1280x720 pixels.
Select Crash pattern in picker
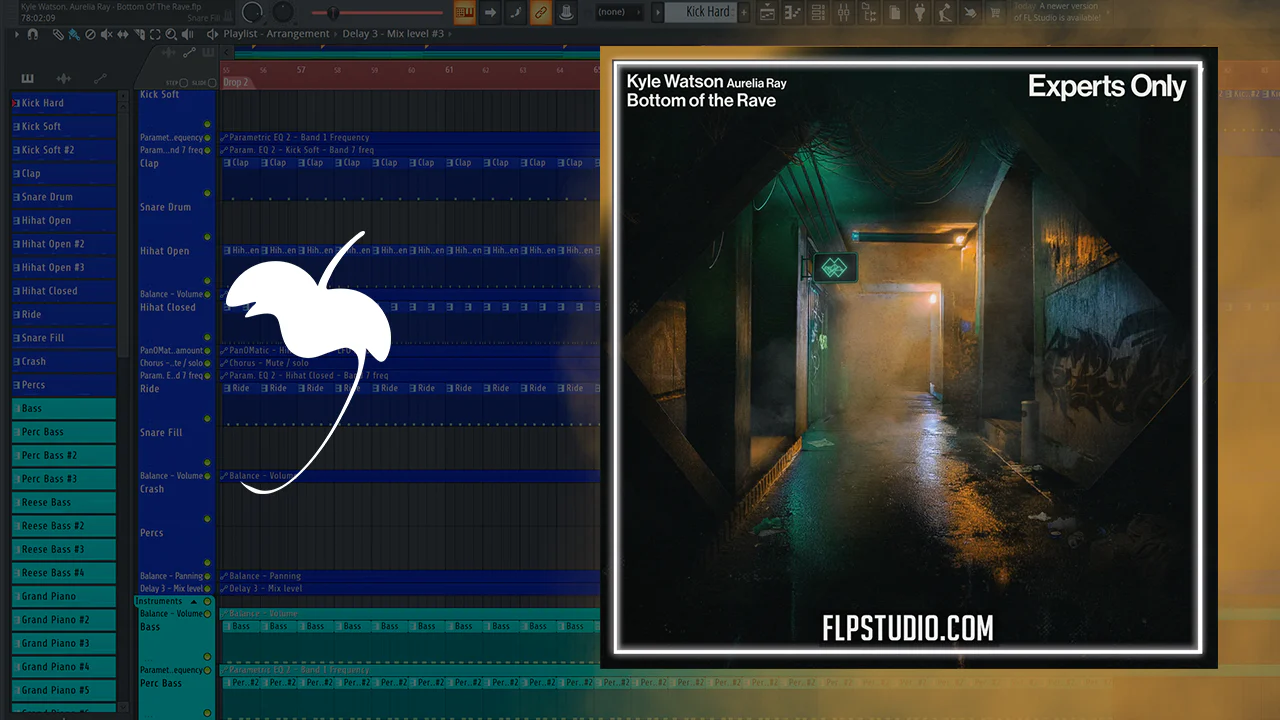(x=64, y=361)
